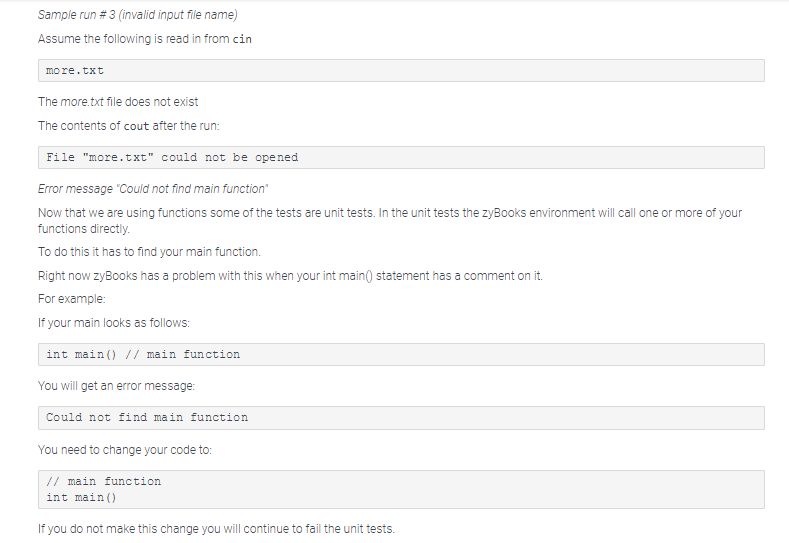
Task: Click the 'File "more.txt" could not be opened' output box
Action: (401, 158)
